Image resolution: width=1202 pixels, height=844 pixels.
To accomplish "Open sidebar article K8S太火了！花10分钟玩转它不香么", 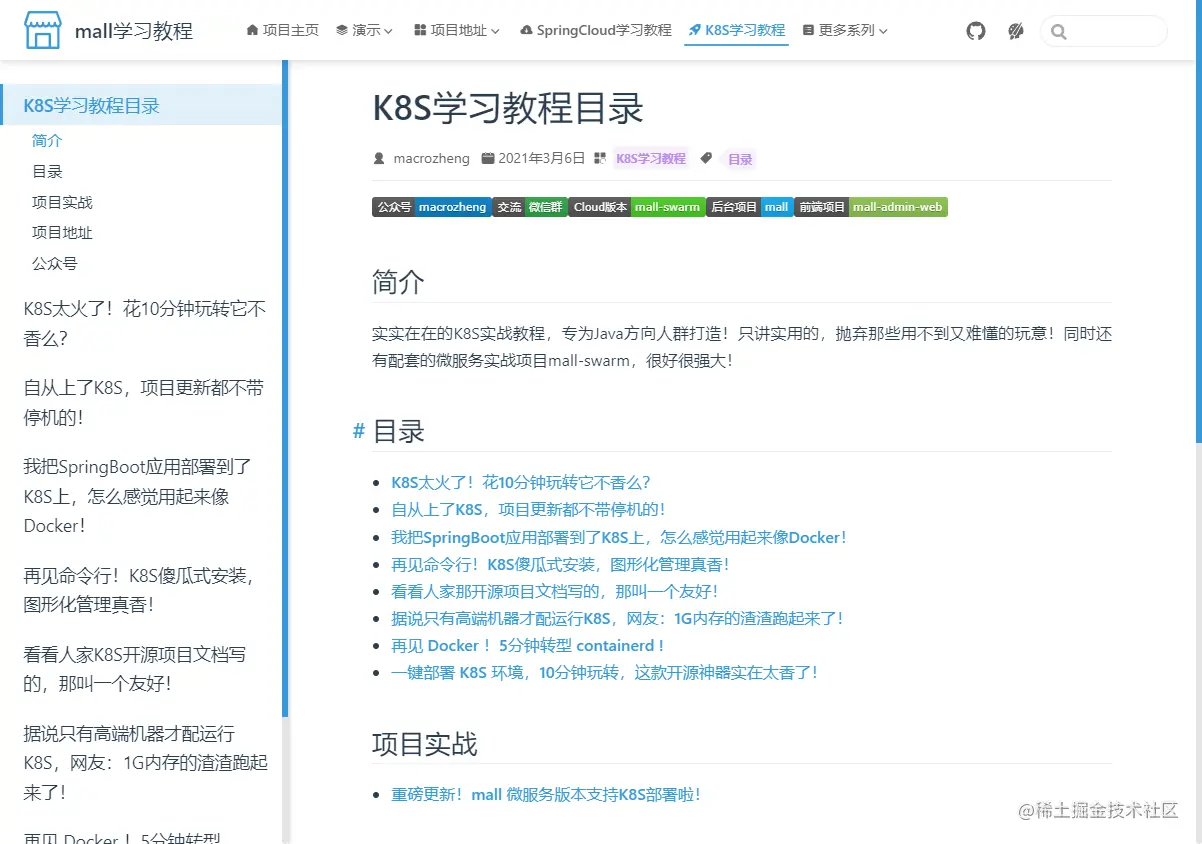I will click(x=145, y=323).
